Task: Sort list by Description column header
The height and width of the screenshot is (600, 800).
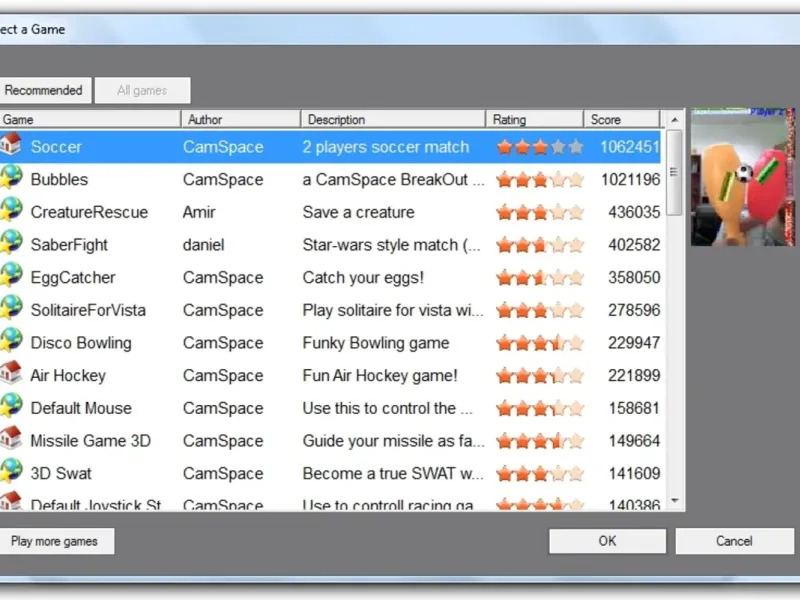Action: 393,119
